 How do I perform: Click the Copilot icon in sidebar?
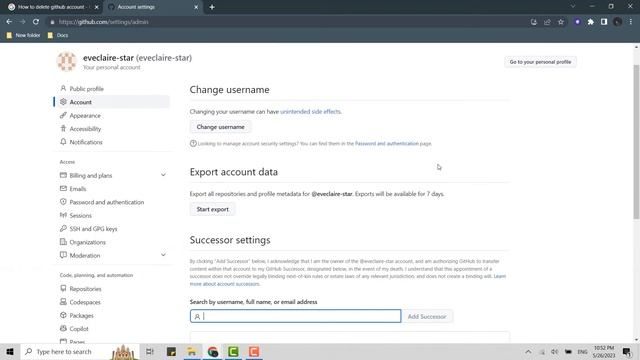pyautogui.click(x=63, y=328)
